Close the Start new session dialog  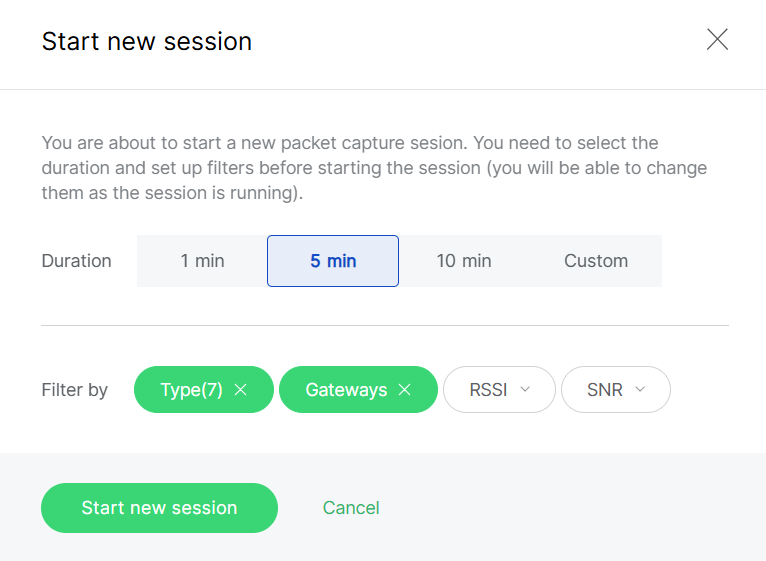point(717,40)
